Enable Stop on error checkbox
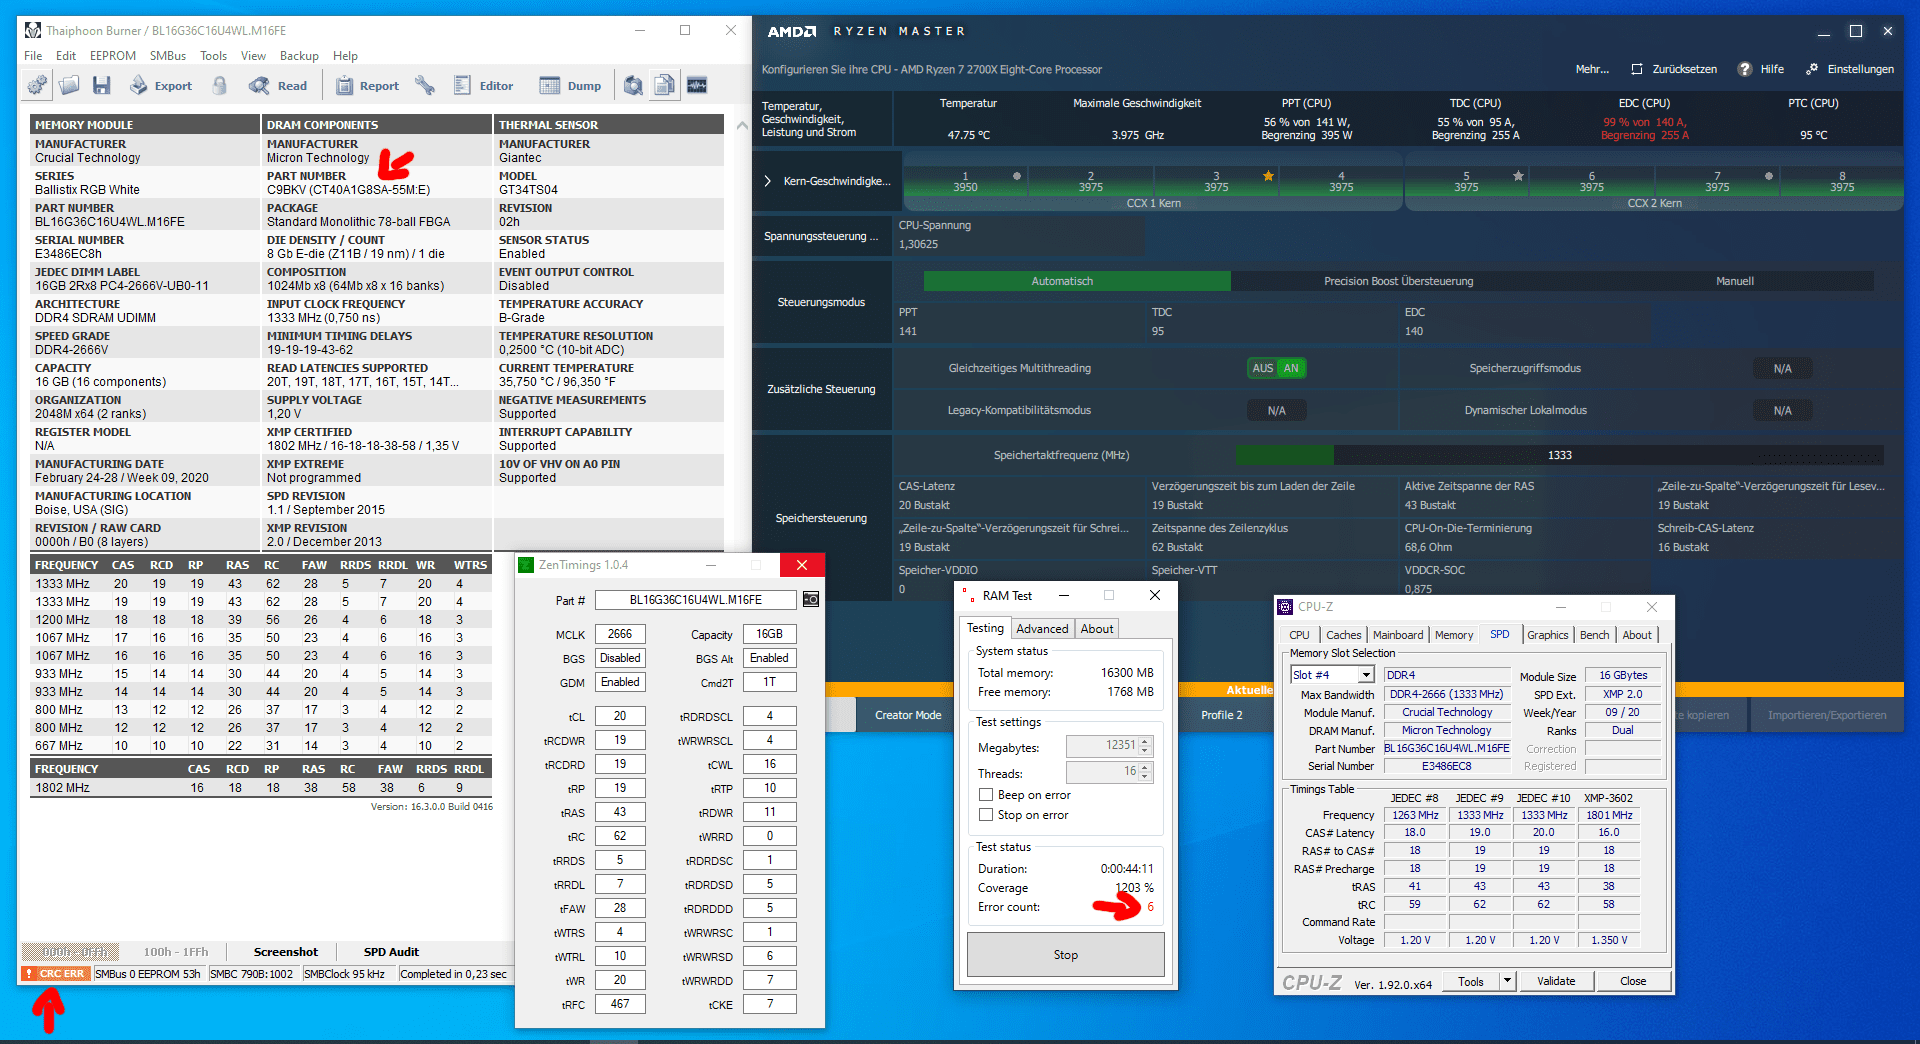 tap(986, 815)
